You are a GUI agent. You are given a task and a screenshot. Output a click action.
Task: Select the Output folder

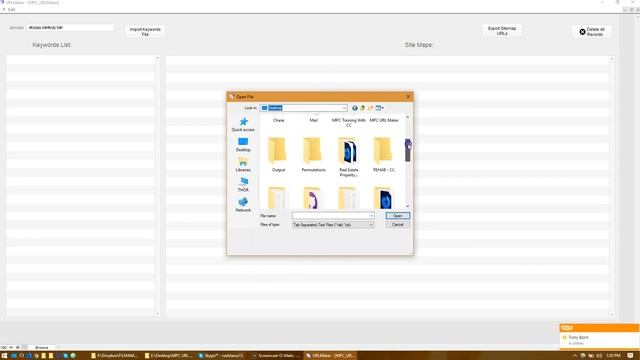(278, 155)
